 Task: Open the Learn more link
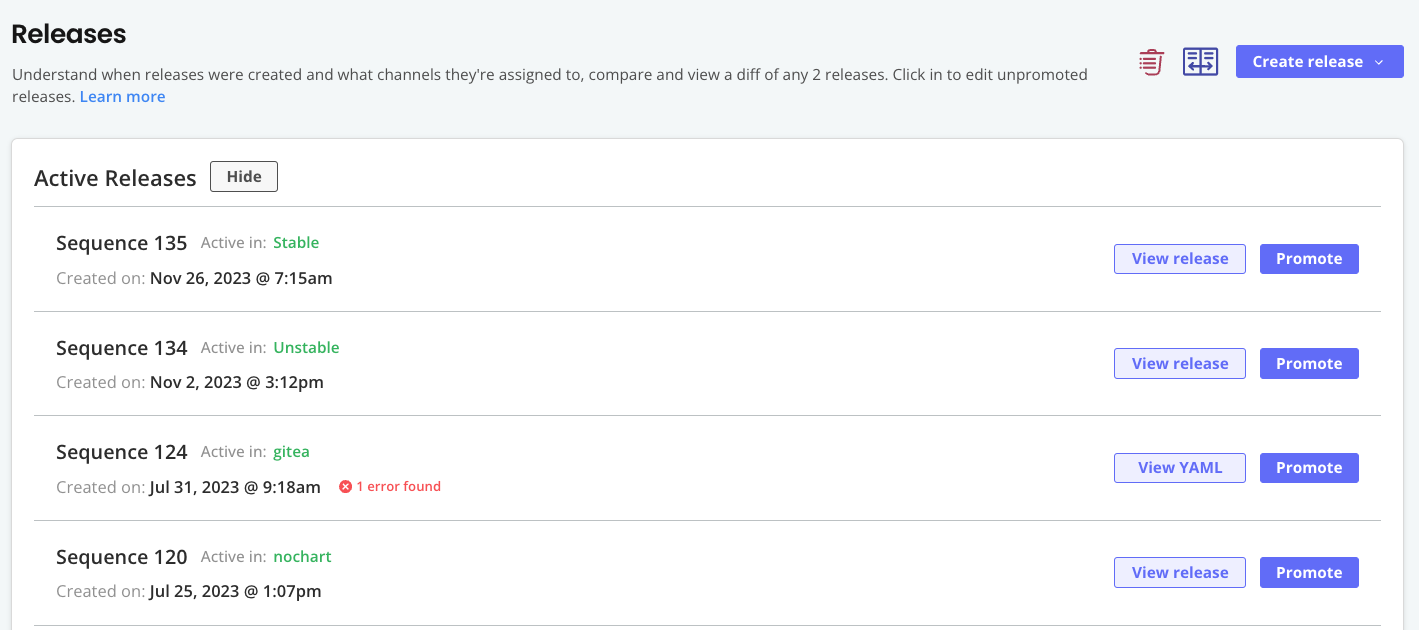coord(122,97)
